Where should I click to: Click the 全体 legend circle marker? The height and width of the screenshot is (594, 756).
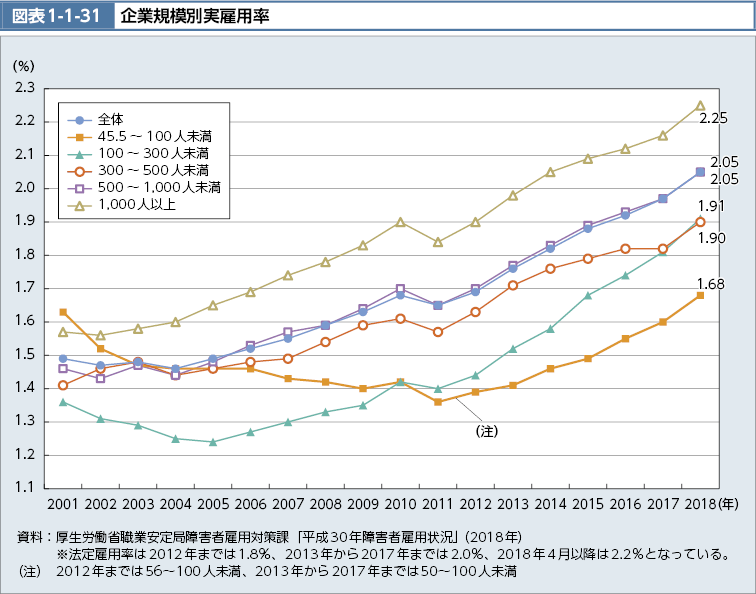79,117
